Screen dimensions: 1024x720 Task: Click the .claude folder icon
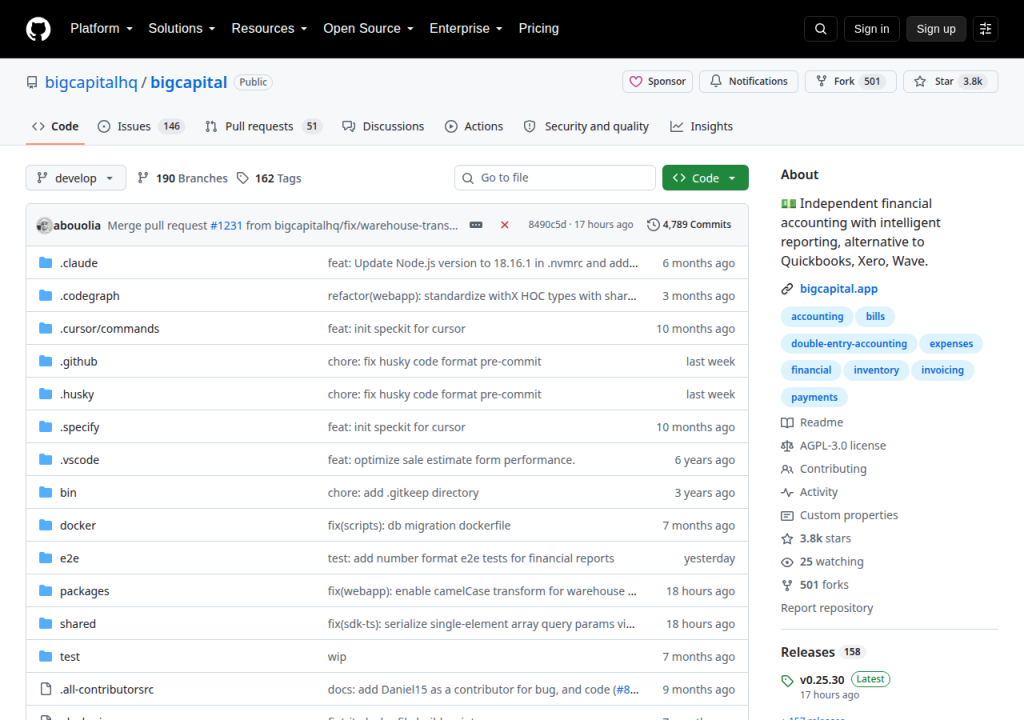click(x=45, y=263)
